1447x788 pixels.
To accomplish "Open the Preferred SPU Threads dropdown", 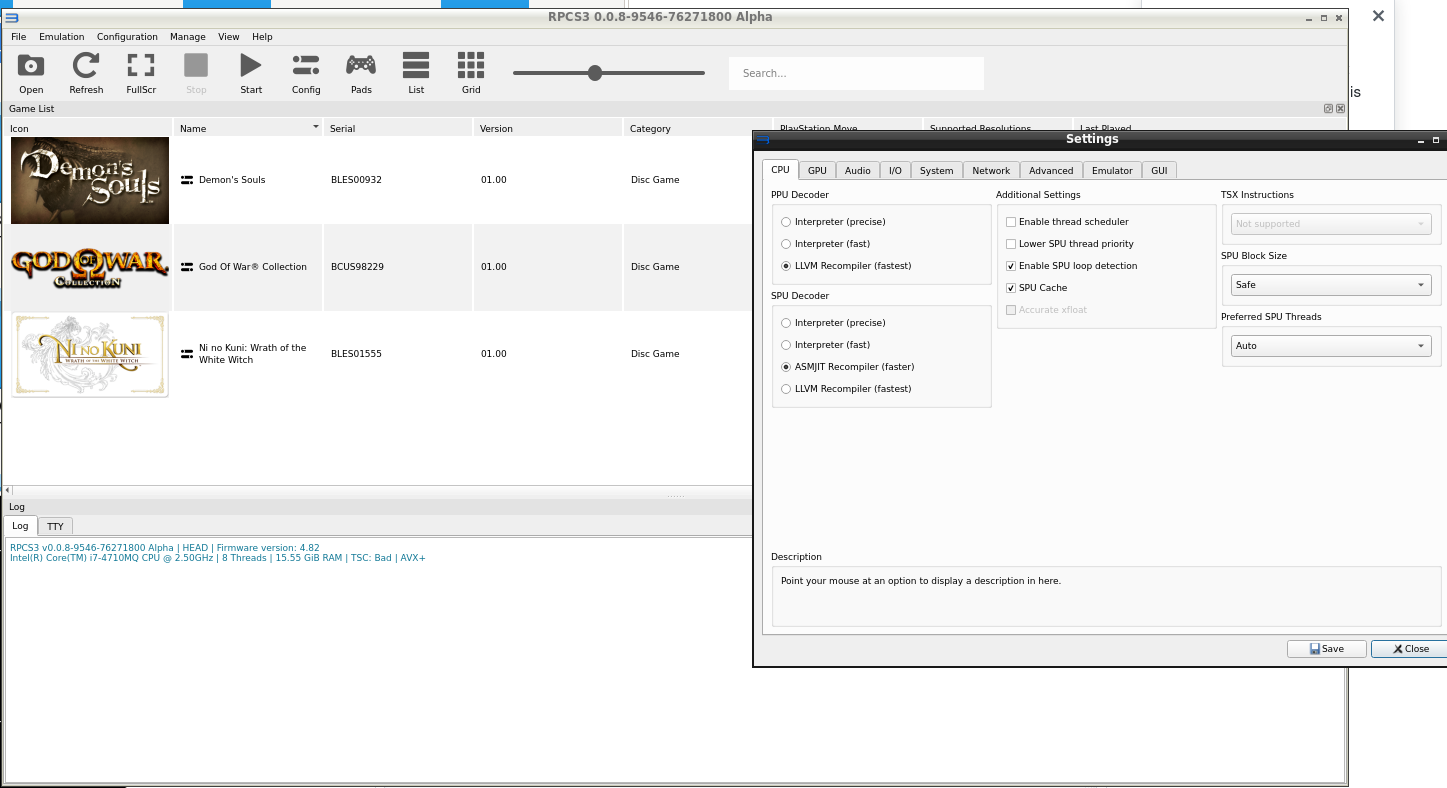I will pos(1331,346).
